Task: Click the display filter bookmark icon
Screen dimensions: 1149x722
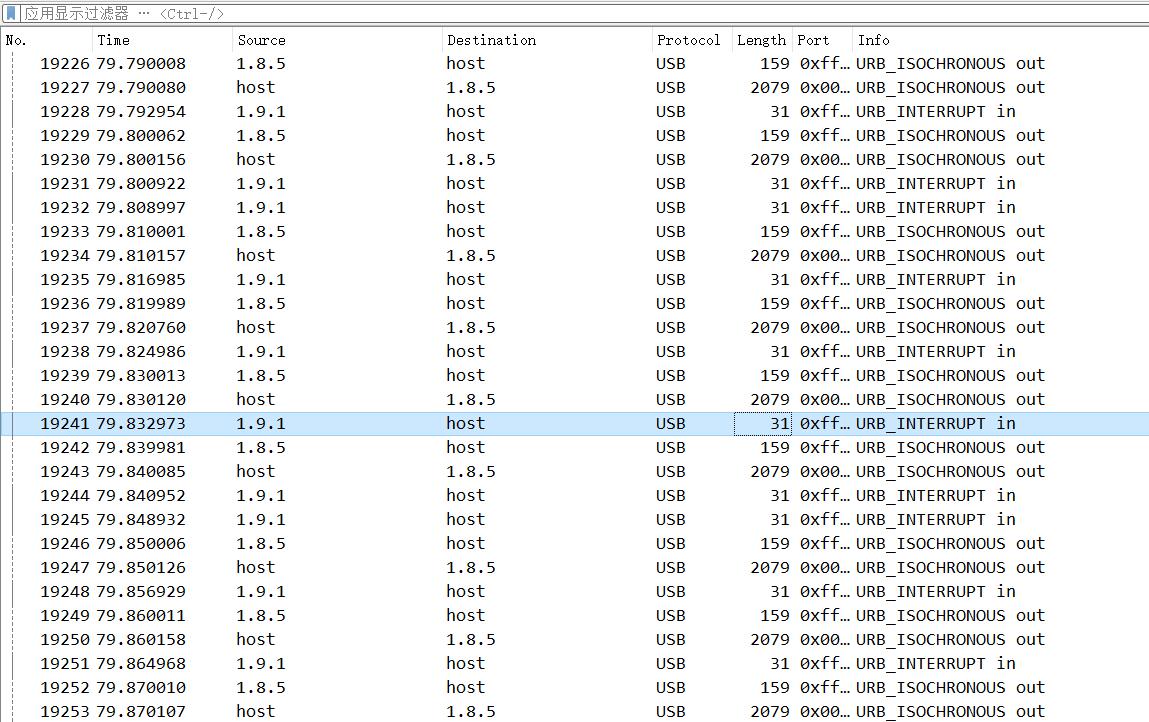Action: click(x=11, y=13)
